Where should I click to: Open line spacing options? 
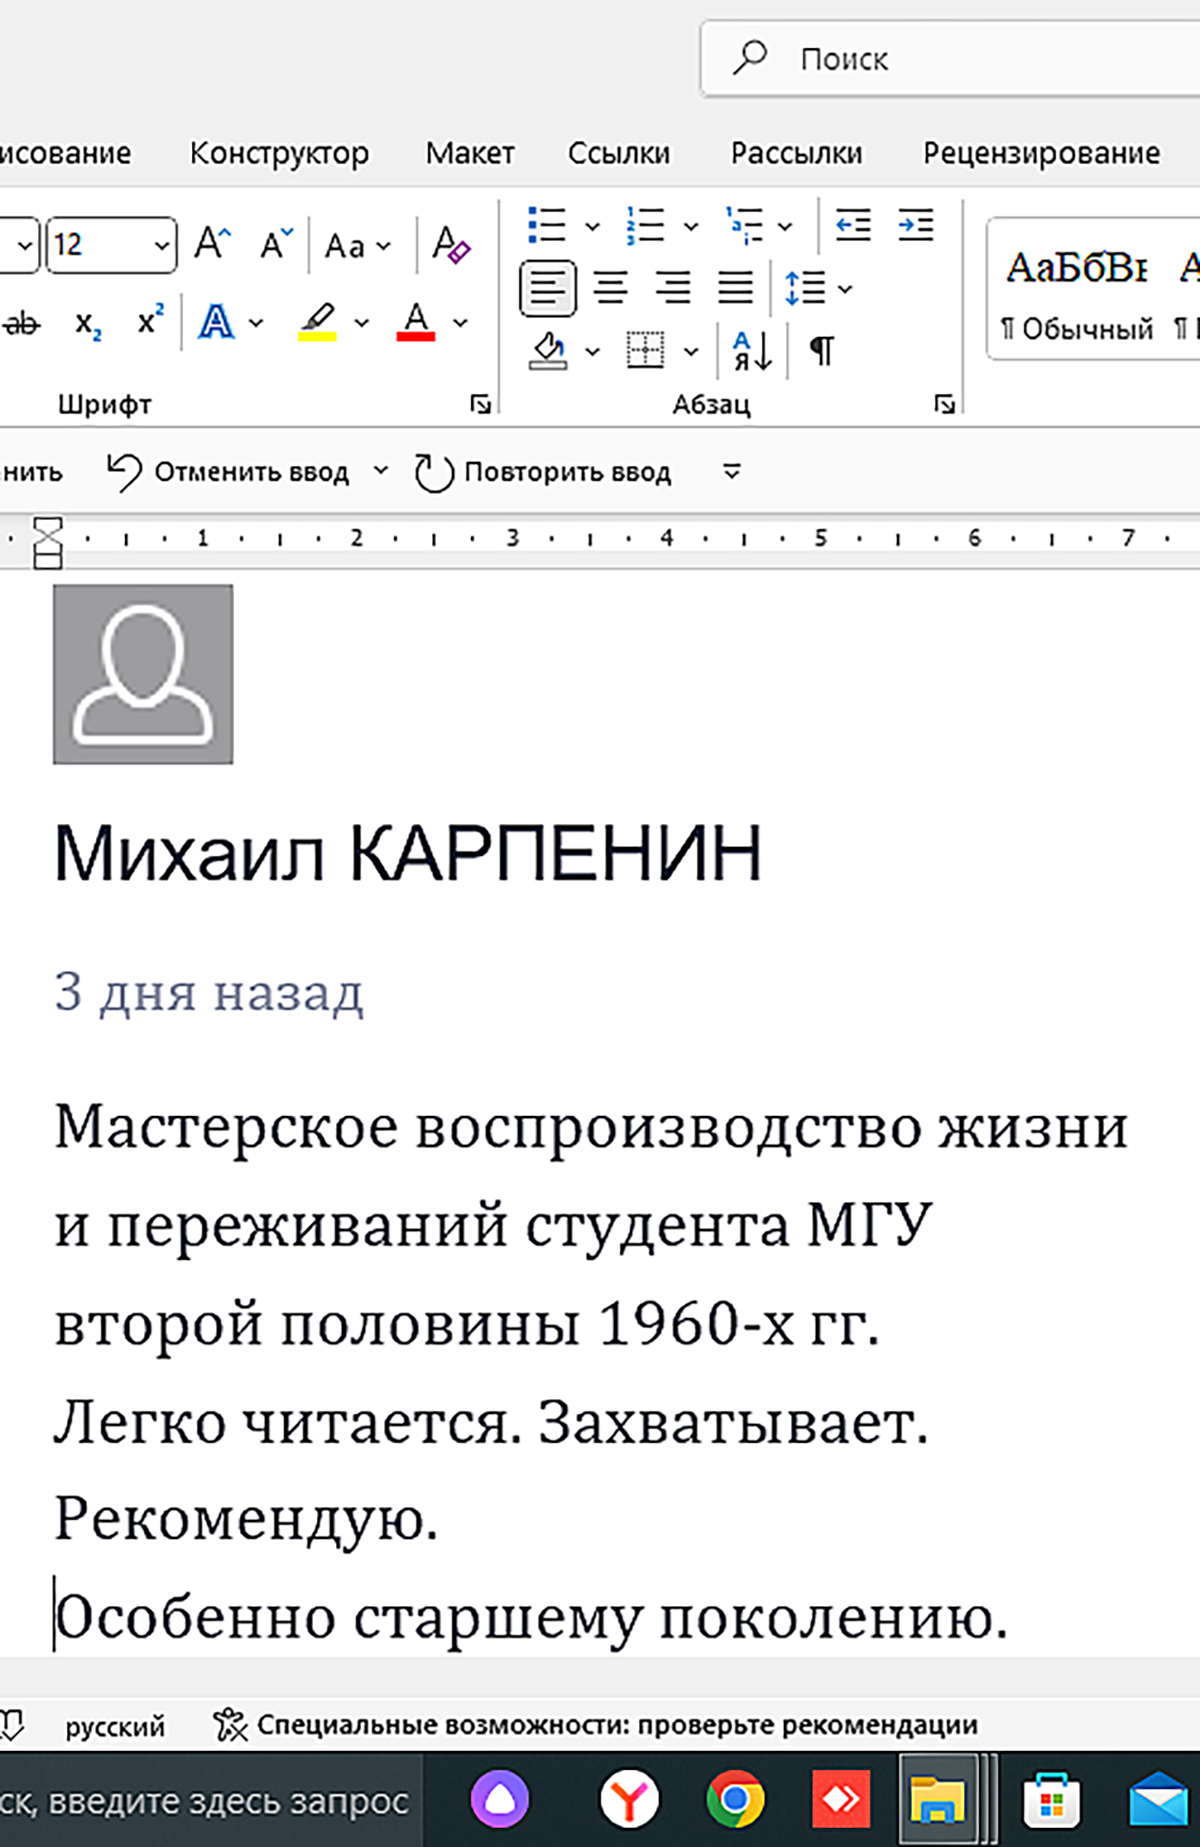pyautogui.click(x=817, y=289)
